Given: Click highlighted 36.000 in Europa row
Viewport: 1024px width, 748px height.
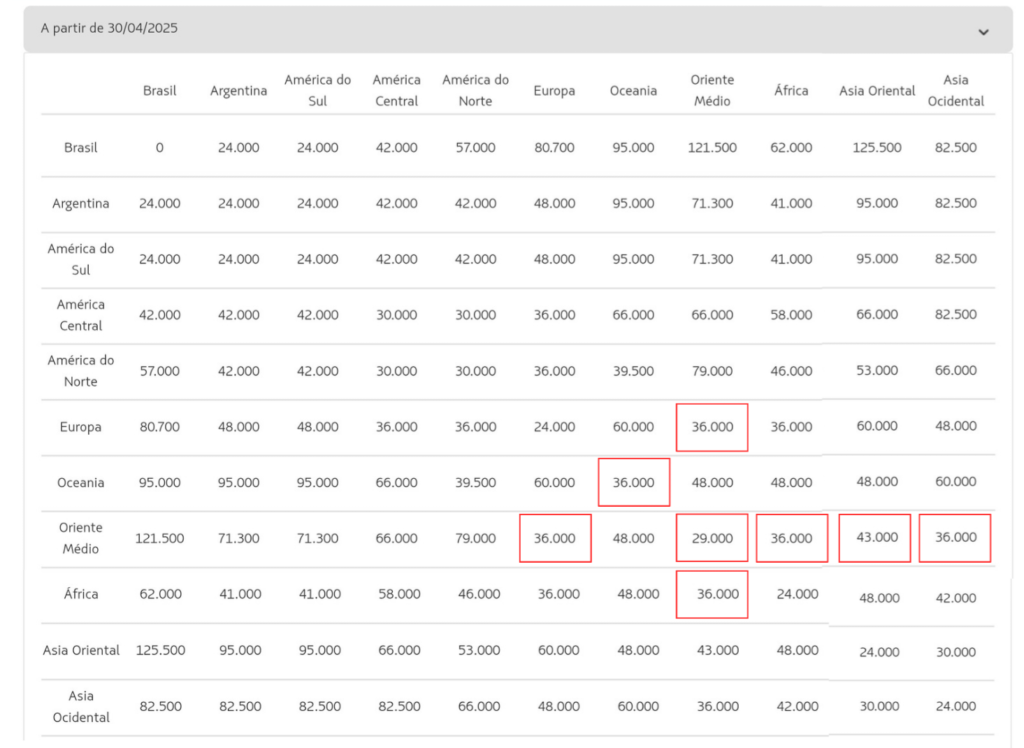Looking at the screenshot, I should (712, 427).
